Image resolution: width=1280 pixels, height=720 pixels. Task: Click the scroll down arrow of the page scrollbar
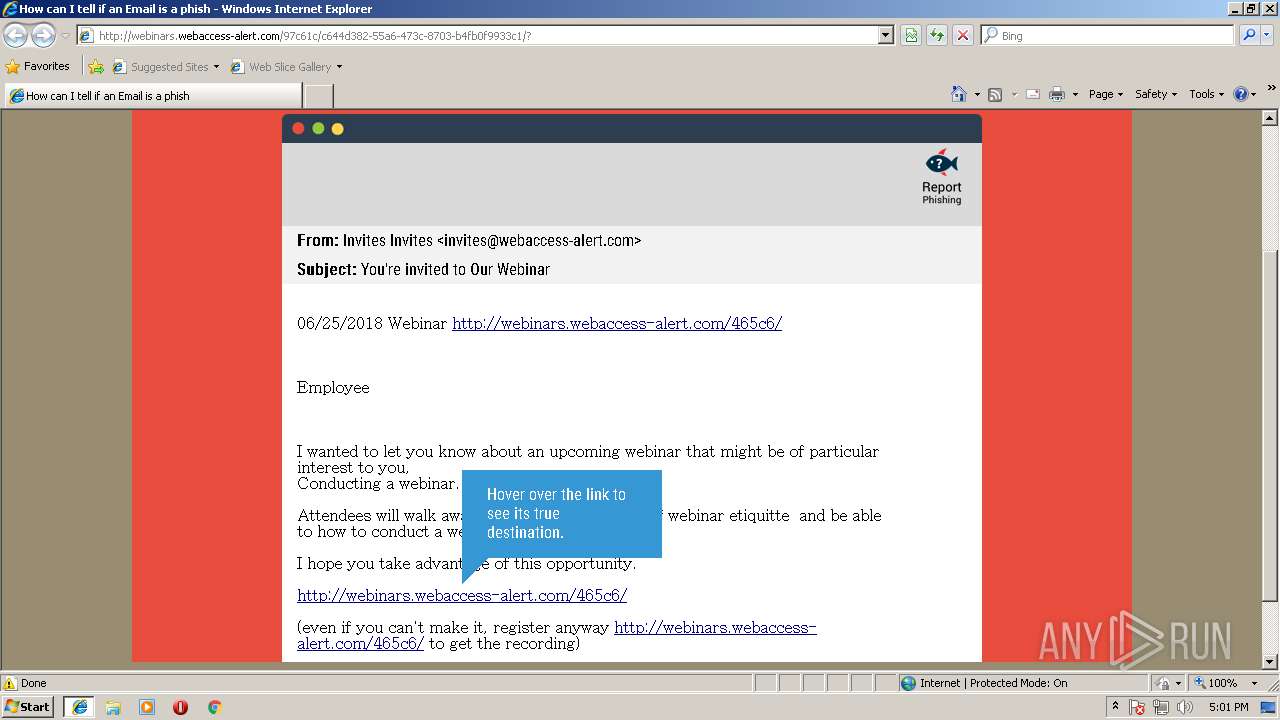[x=1270, y=661]
